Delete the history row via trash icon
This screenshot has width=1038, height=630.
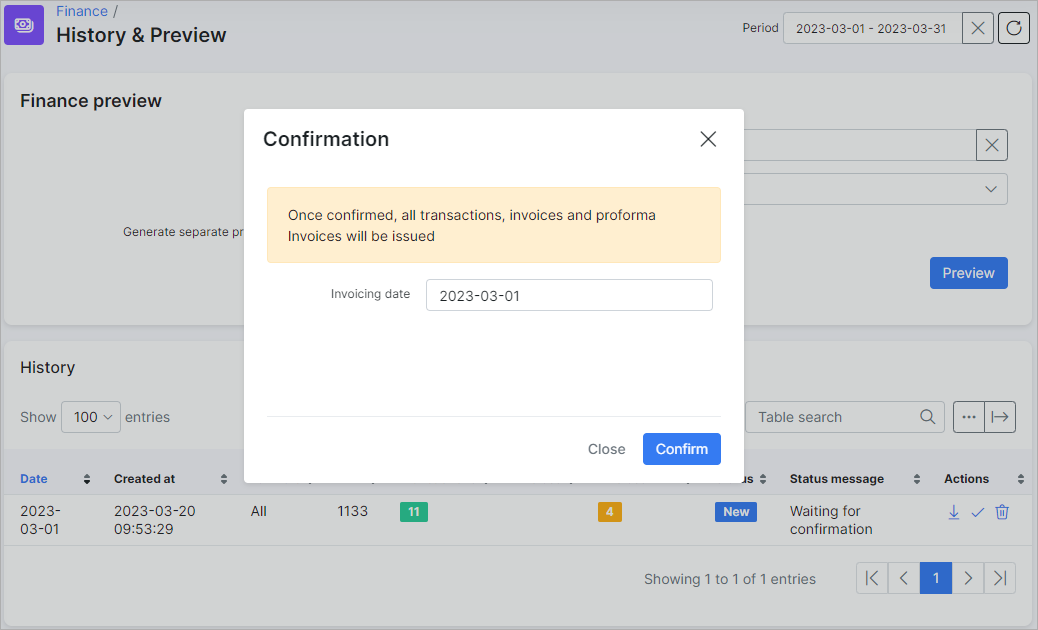[1002, 512]
